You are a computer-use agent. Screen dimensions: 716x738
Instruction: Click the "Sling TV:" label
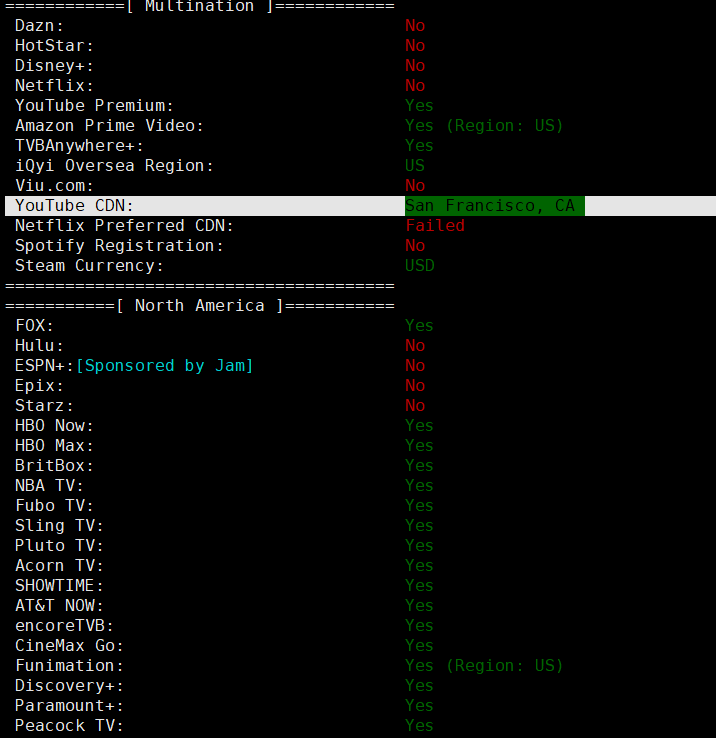pyautogui.click(x=59, y=526)
